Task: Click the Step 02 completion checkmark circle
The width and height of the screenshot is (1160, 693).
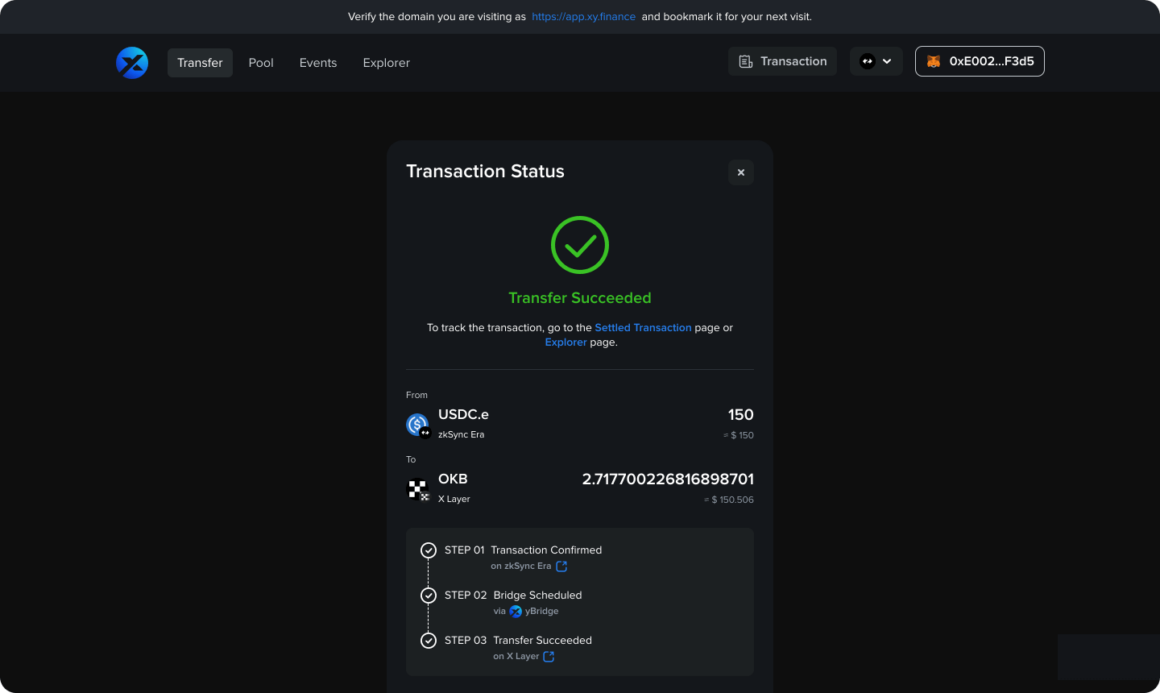Action: [429, 596]
